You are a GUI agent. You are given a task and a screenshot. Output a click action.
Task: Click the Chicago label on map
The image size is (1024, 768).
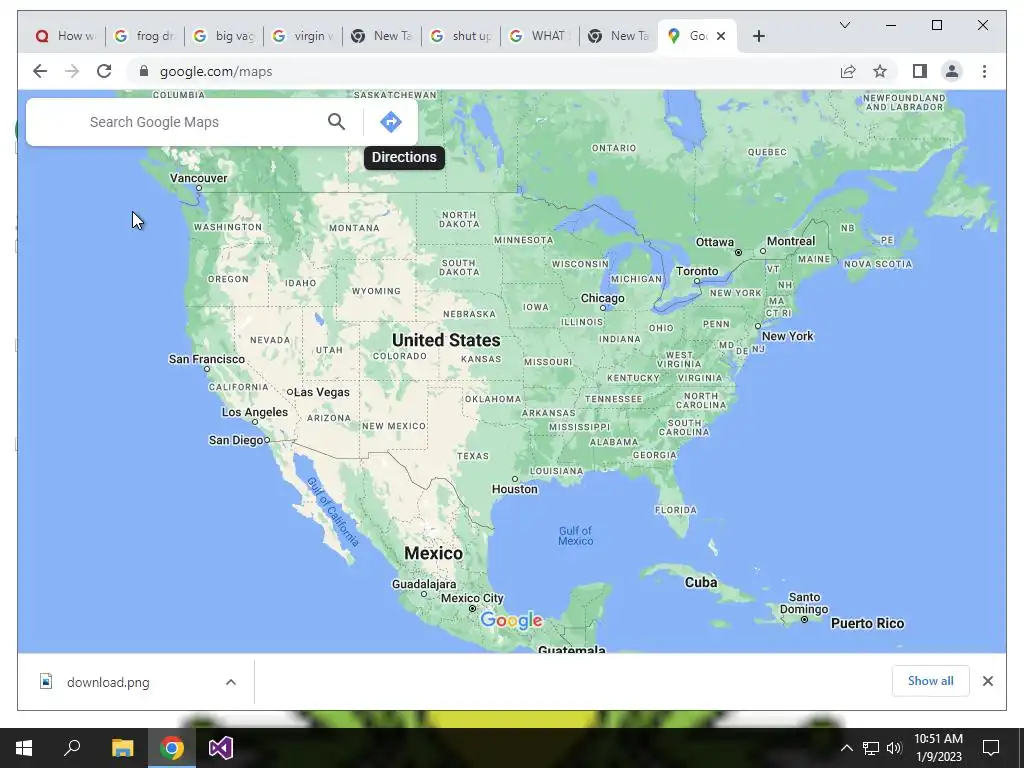602,298
